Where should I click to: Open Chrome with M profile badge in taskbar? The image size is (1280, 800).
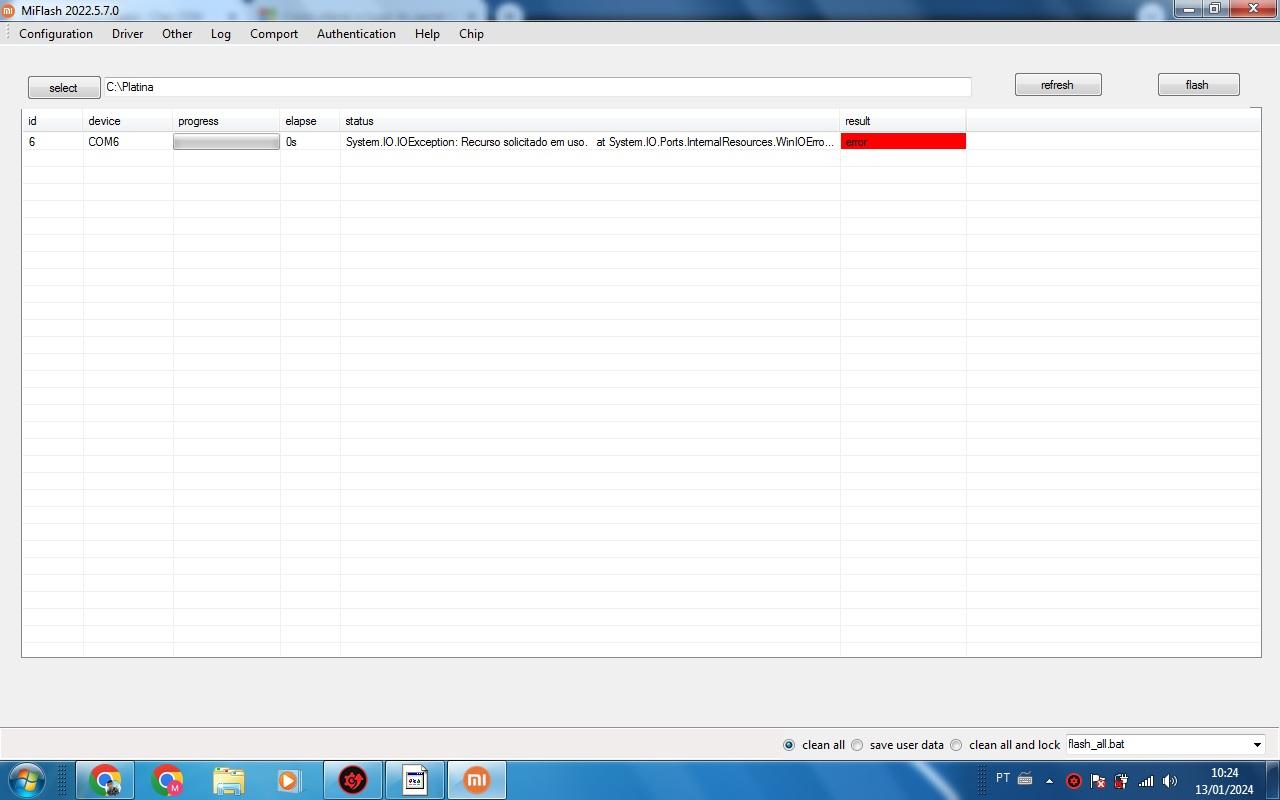(x=168, y=780)
